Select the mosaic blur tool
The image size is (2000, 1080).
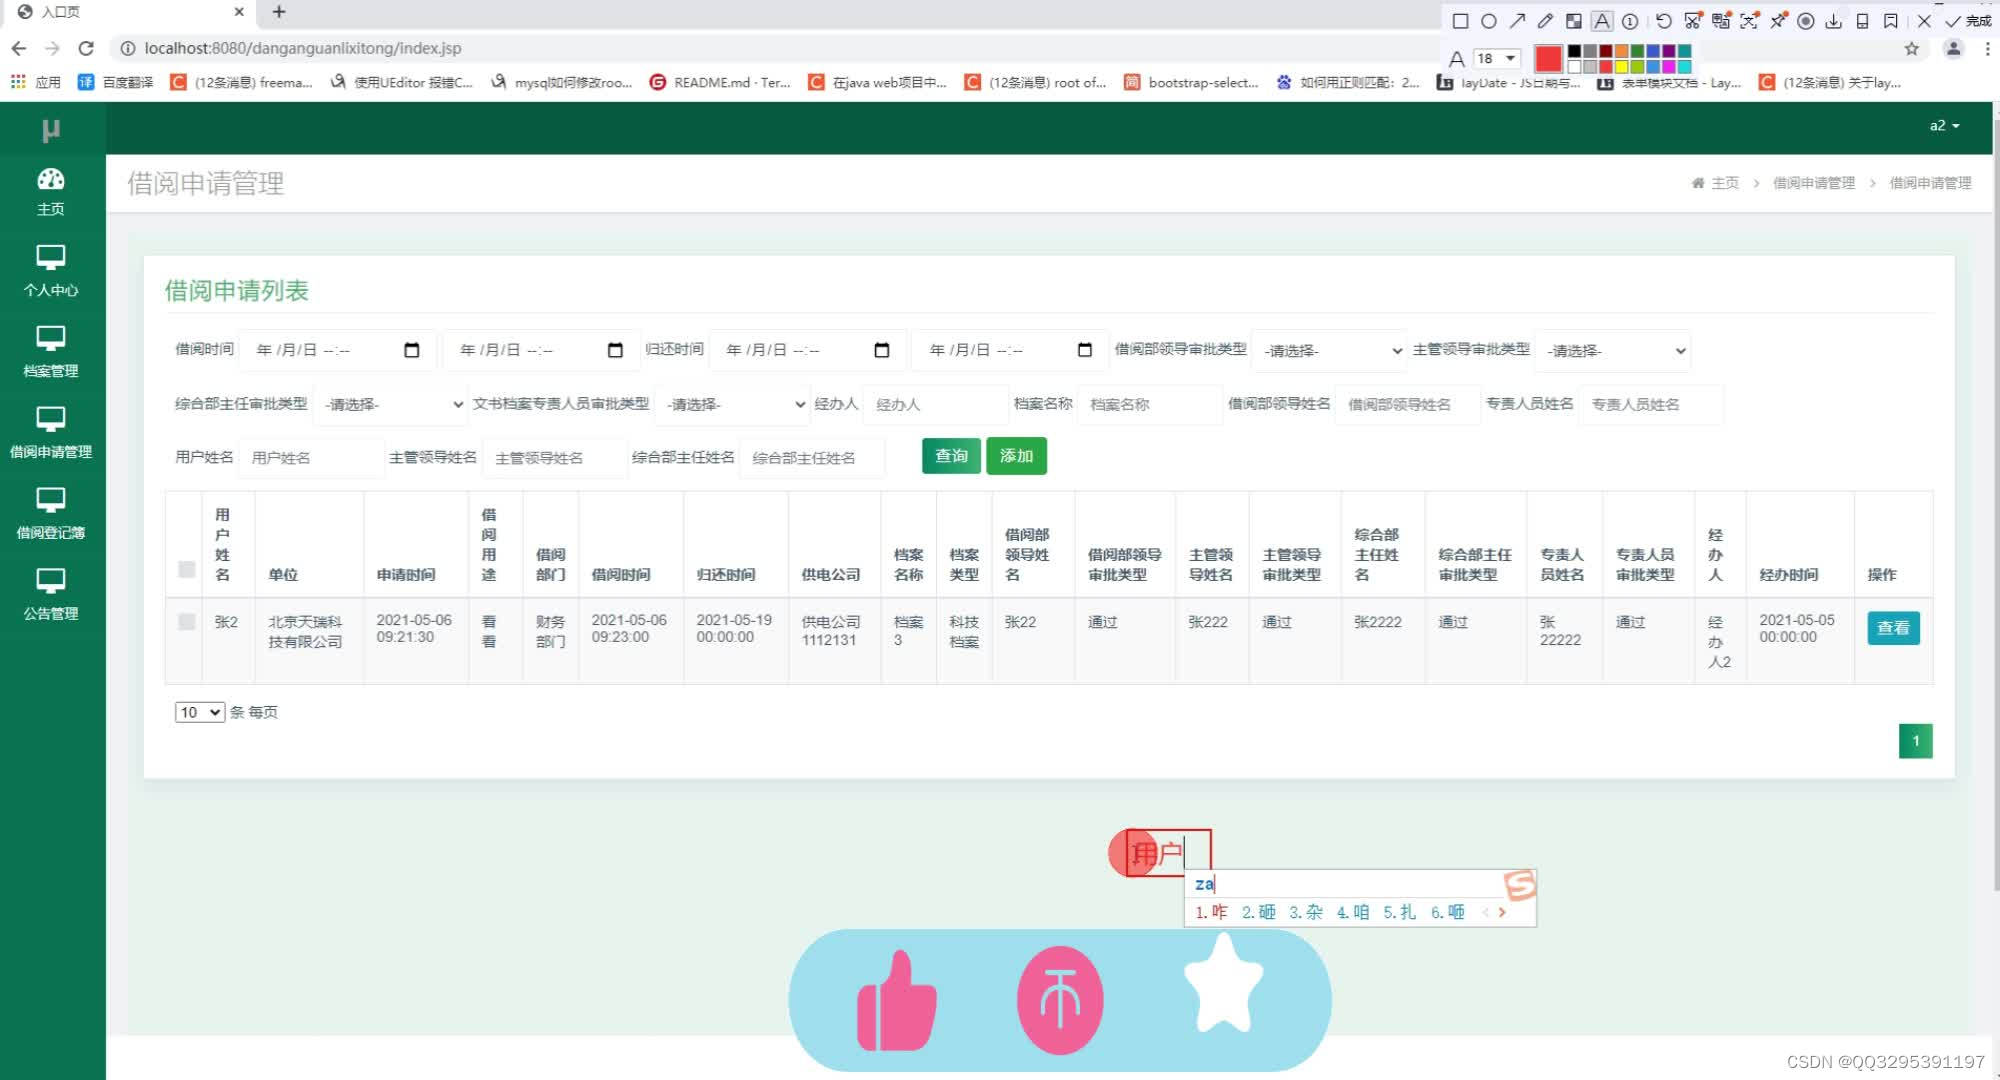[x=1574, y=21]
